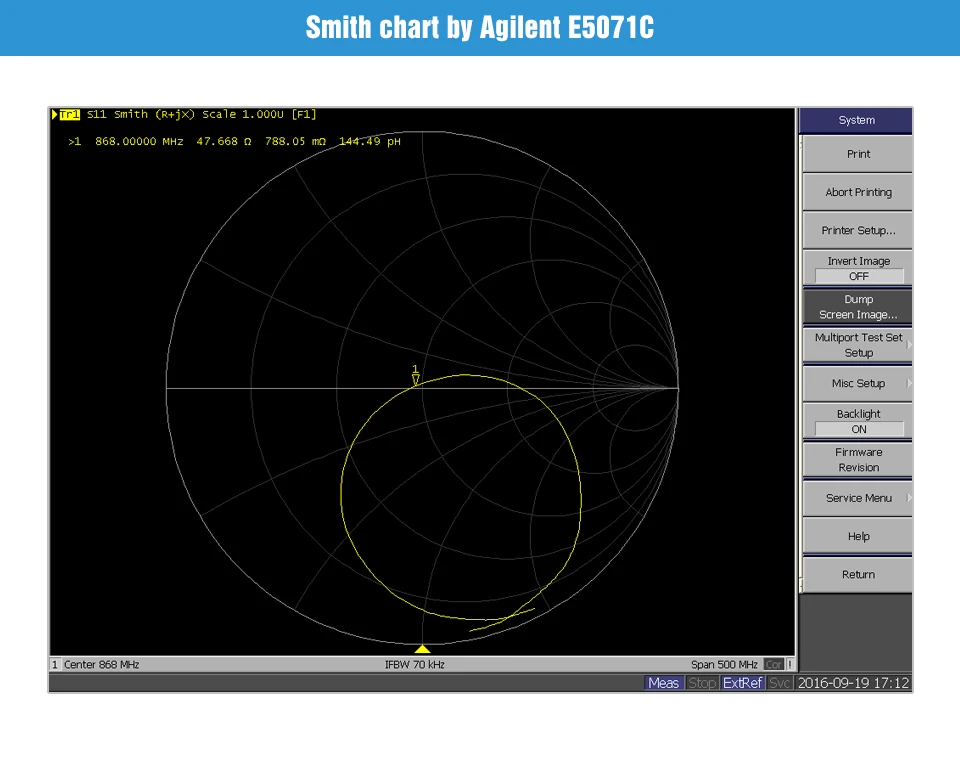Click the Abort Printing softkey

click(858, 192)
